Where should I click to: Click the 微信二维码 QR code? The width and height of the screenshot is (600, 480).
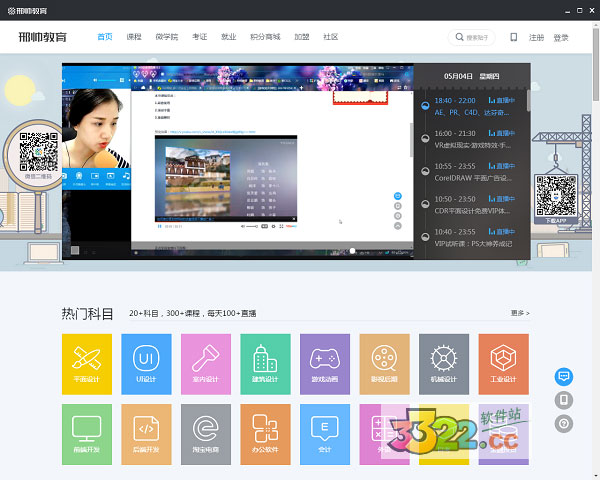(x=39, y=152)
